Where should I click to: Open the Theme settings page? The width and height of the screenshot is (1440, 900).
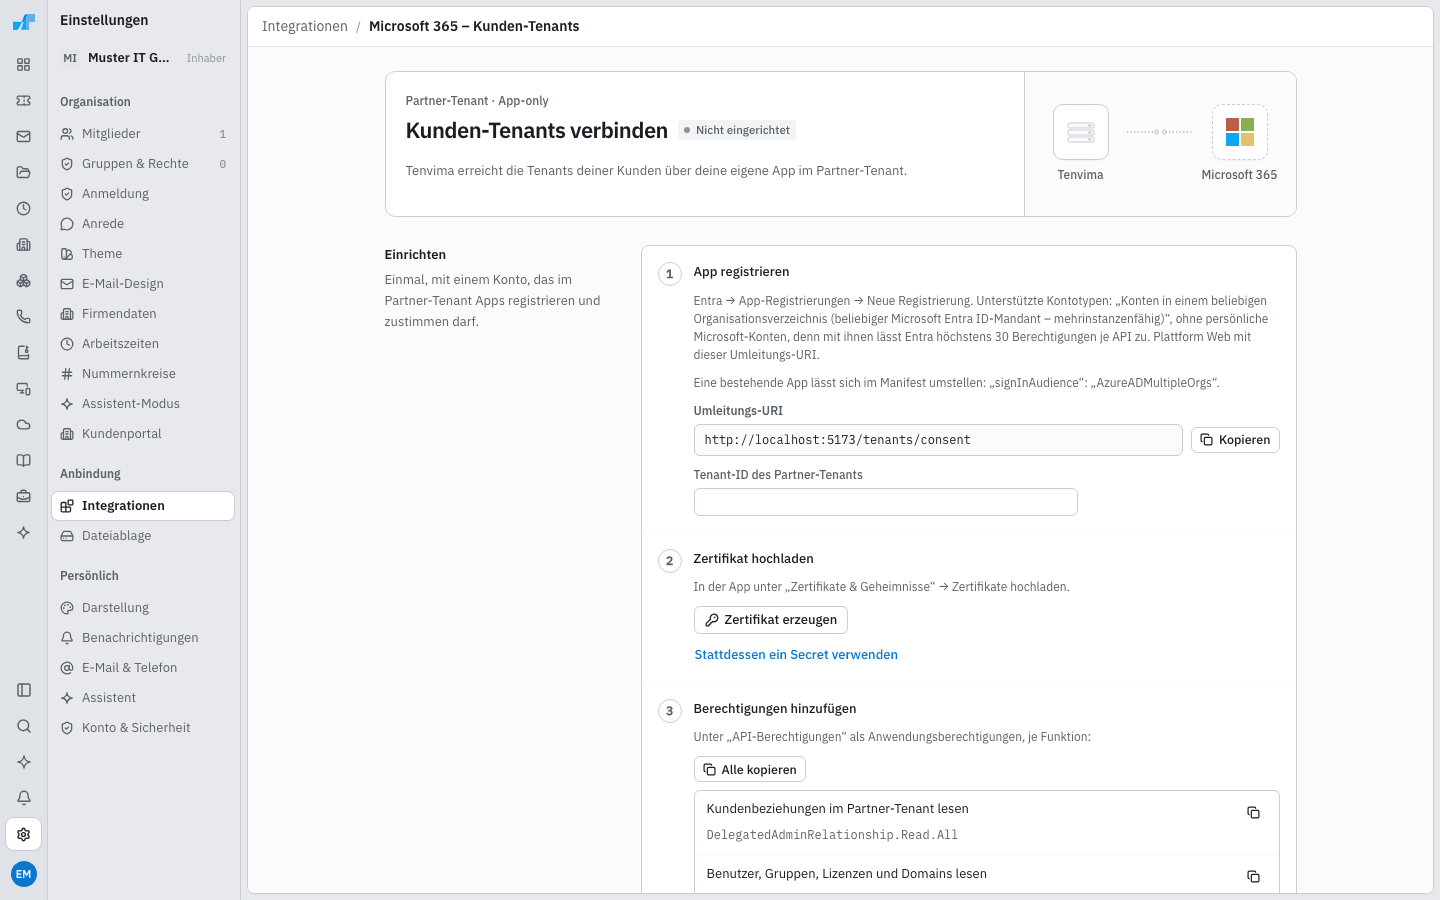[143, 254]
